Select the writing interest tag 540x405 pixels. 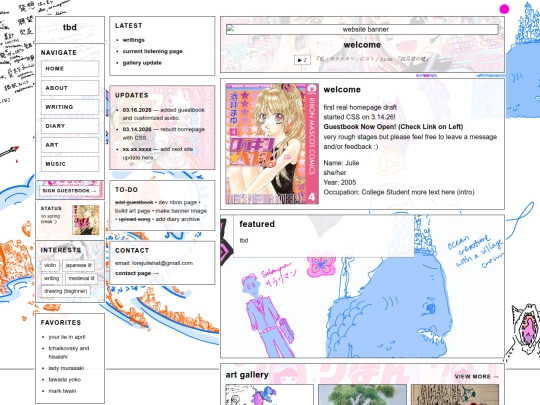coord(51,278)
